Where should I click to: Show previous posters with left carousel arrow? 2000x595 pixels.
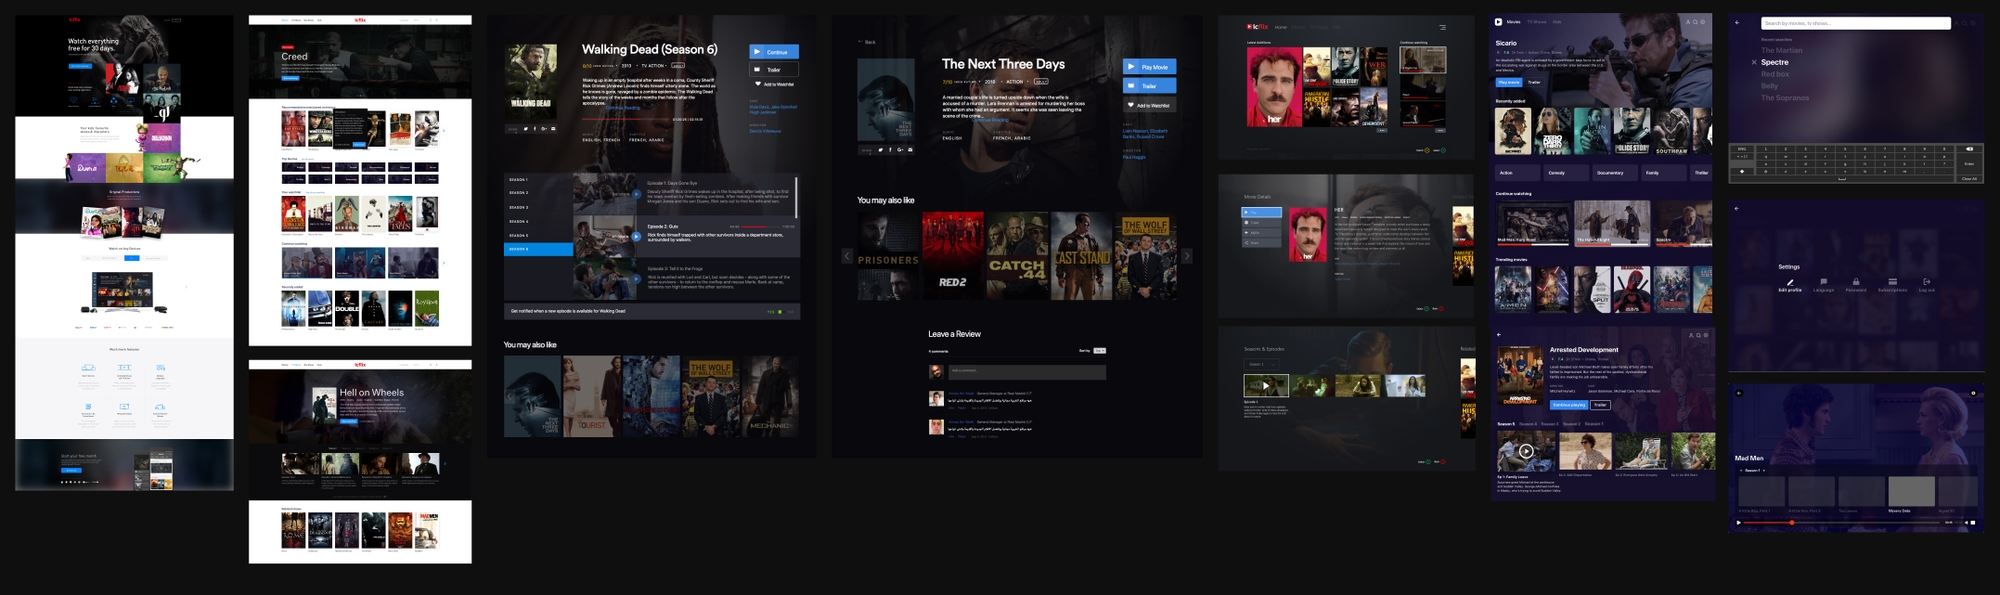point(847,256)
